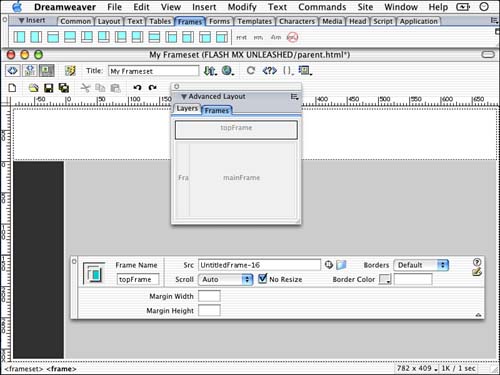
Task: Insert Right and Nested Top frames
Action: pyautogui.click(x=188, y=37)
